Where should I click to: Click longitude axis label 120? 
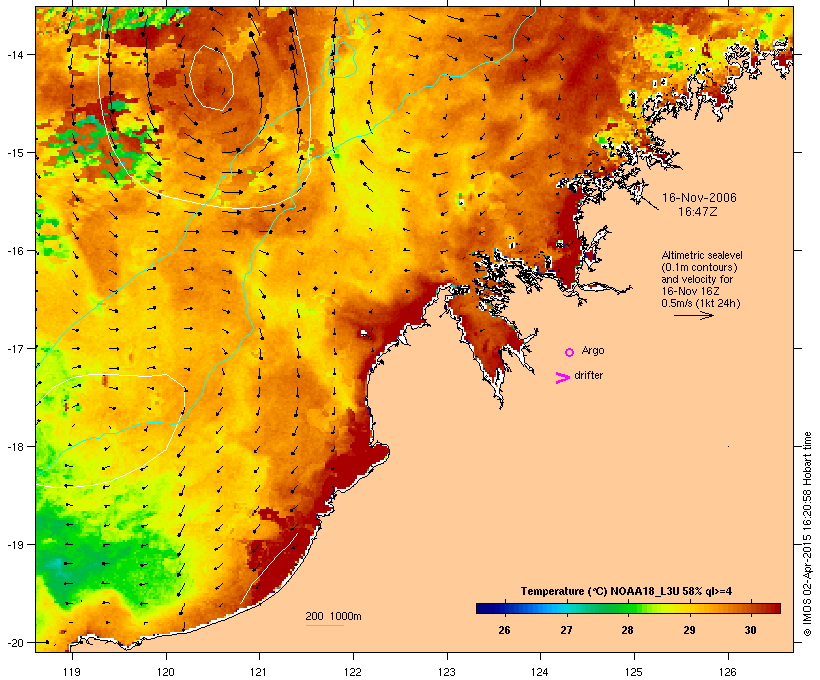point(166,672)
